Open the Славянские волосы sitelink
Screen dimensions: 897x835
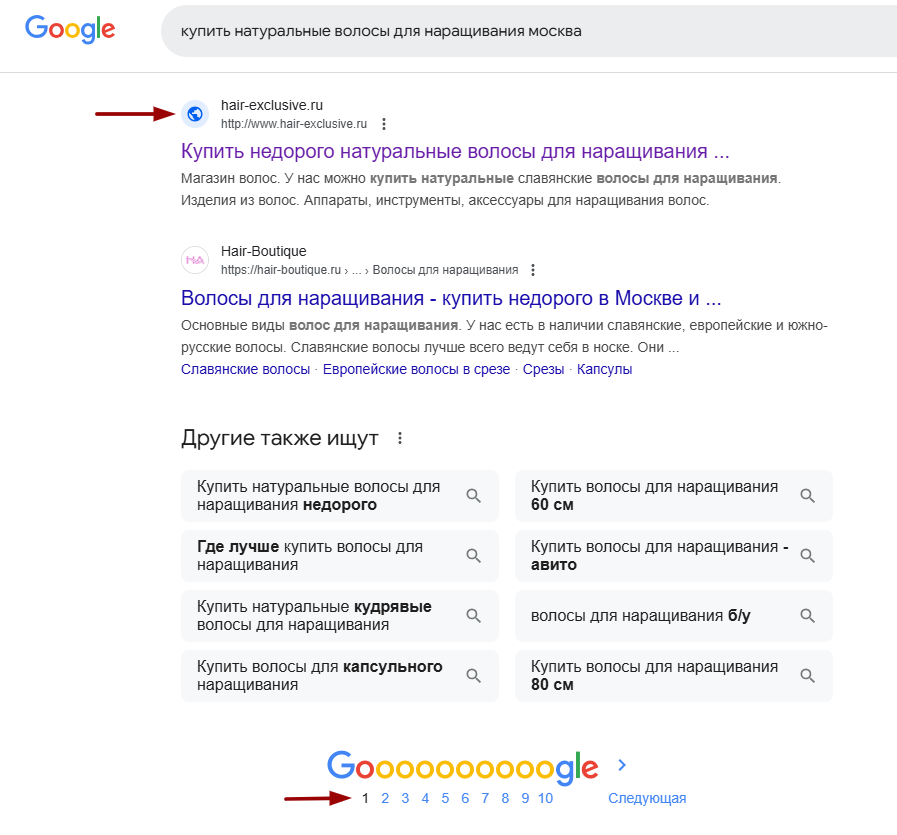pos(245,369)
